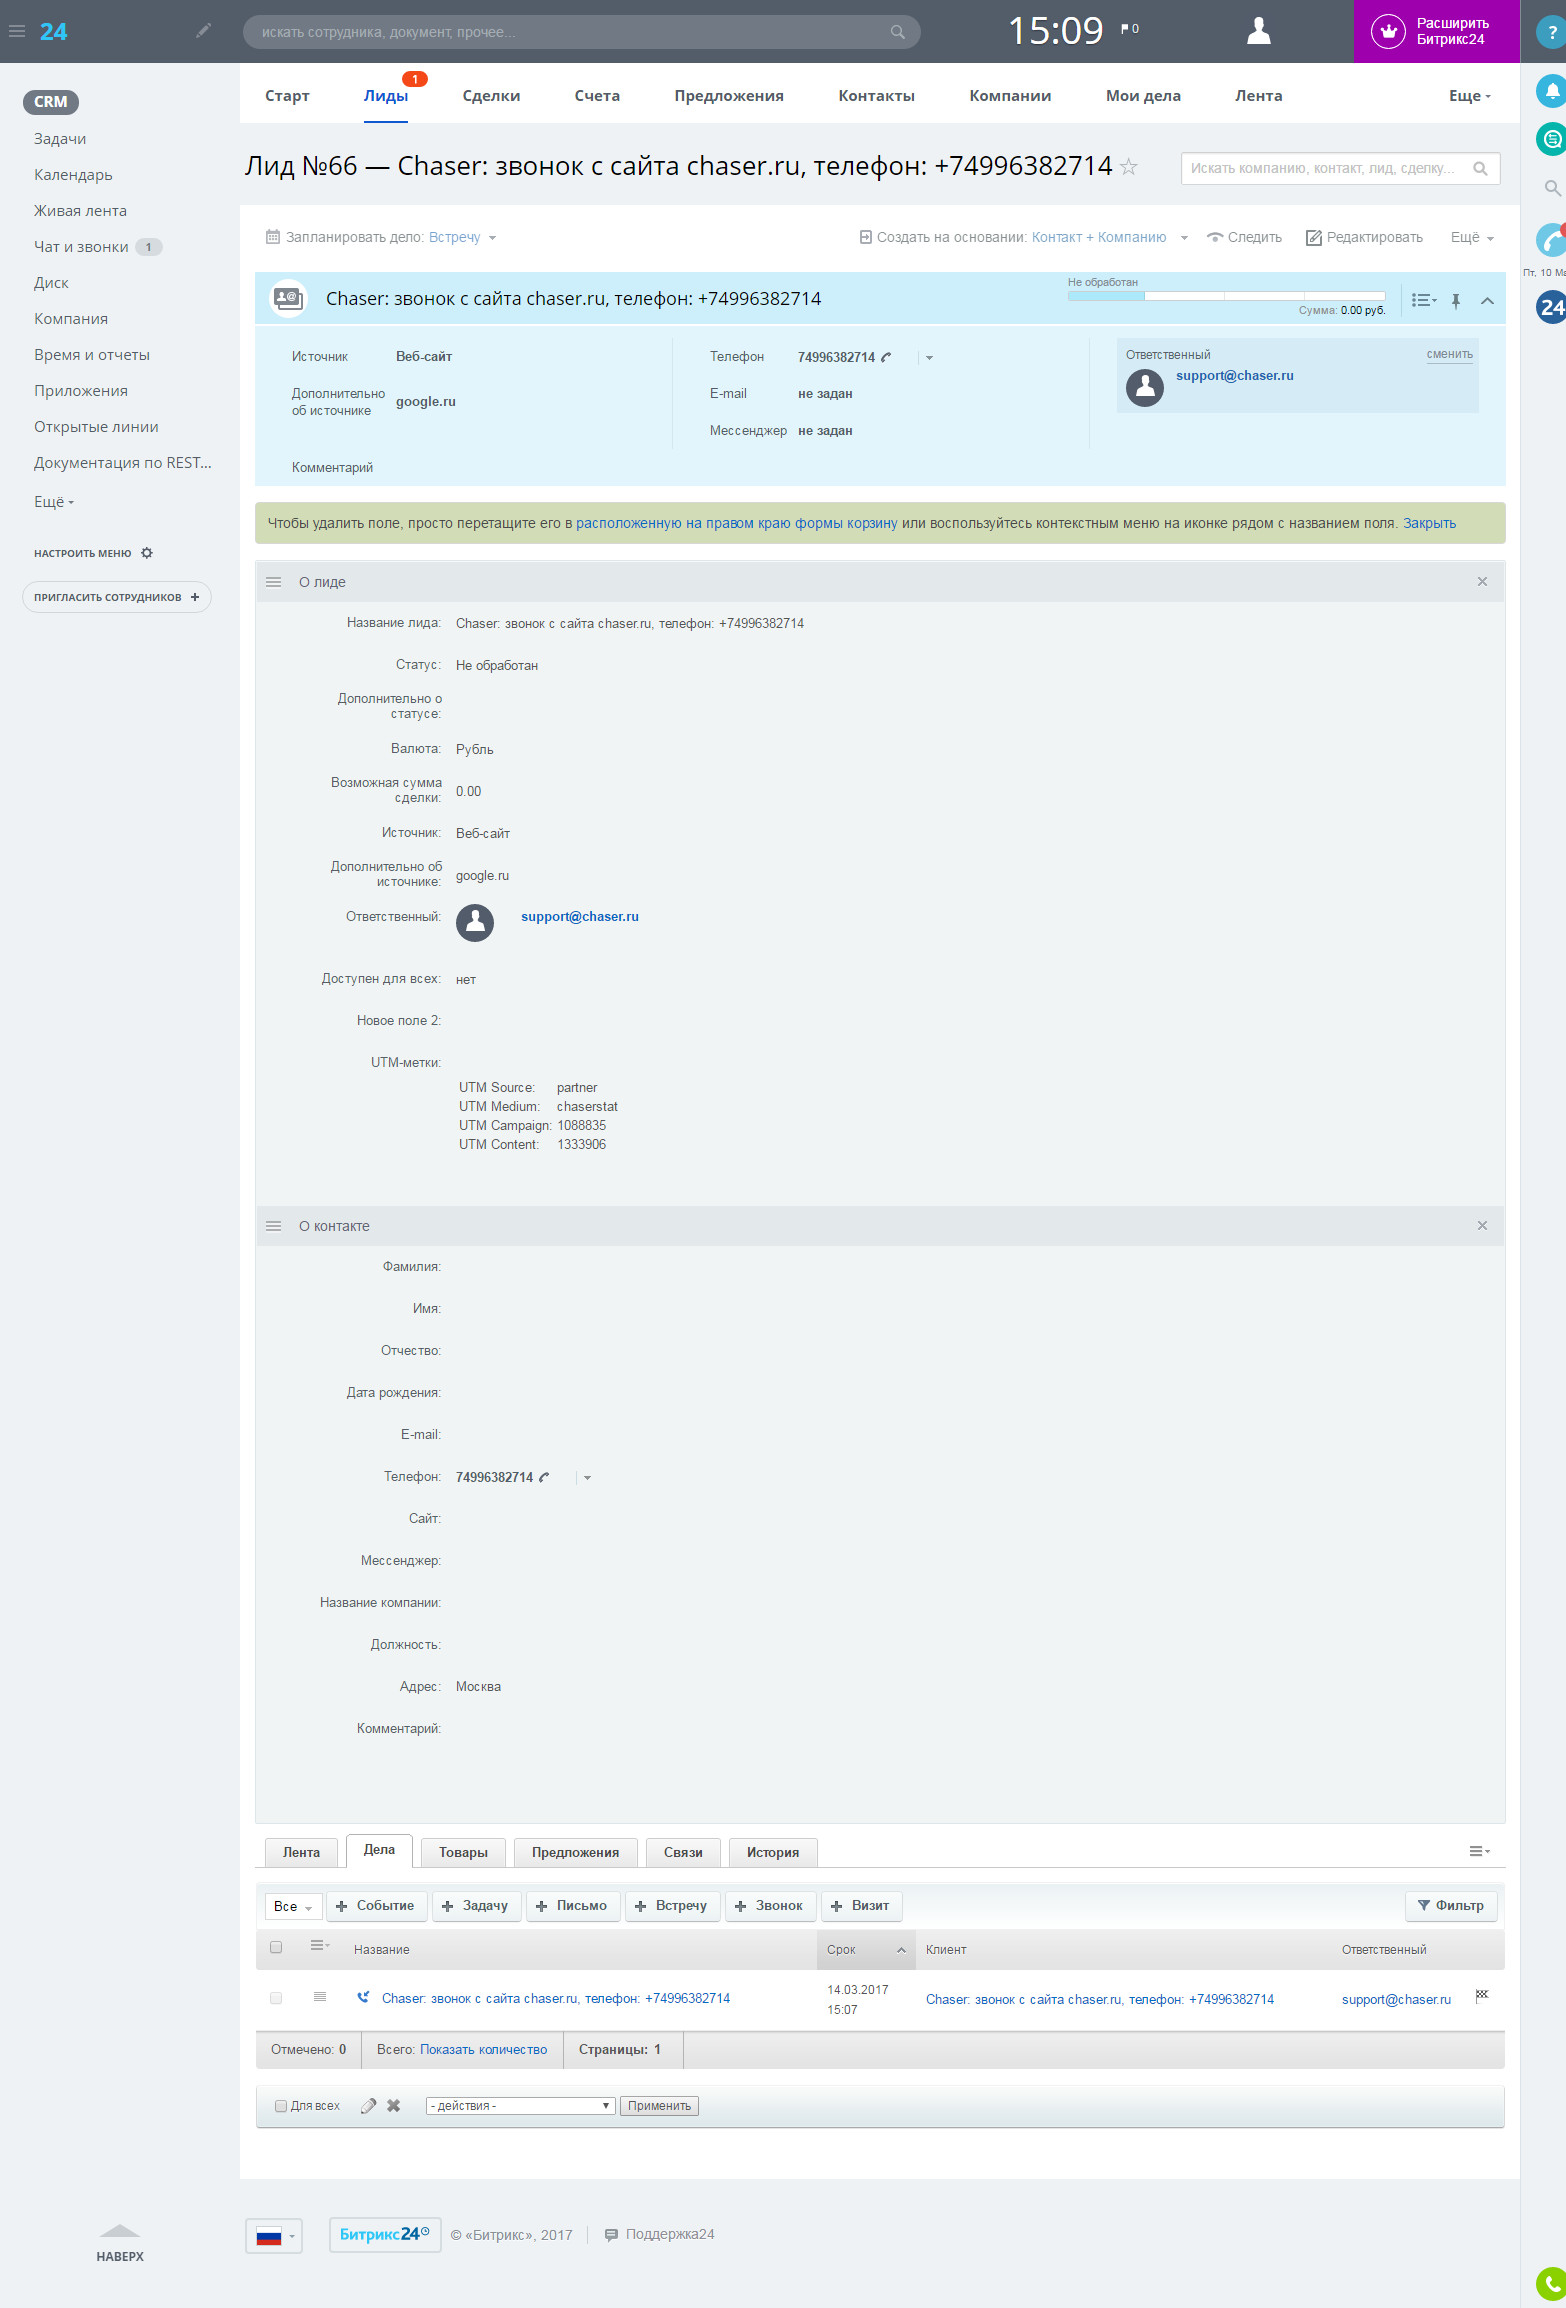Open the chat messages icon in right panel

[1551, 138]
